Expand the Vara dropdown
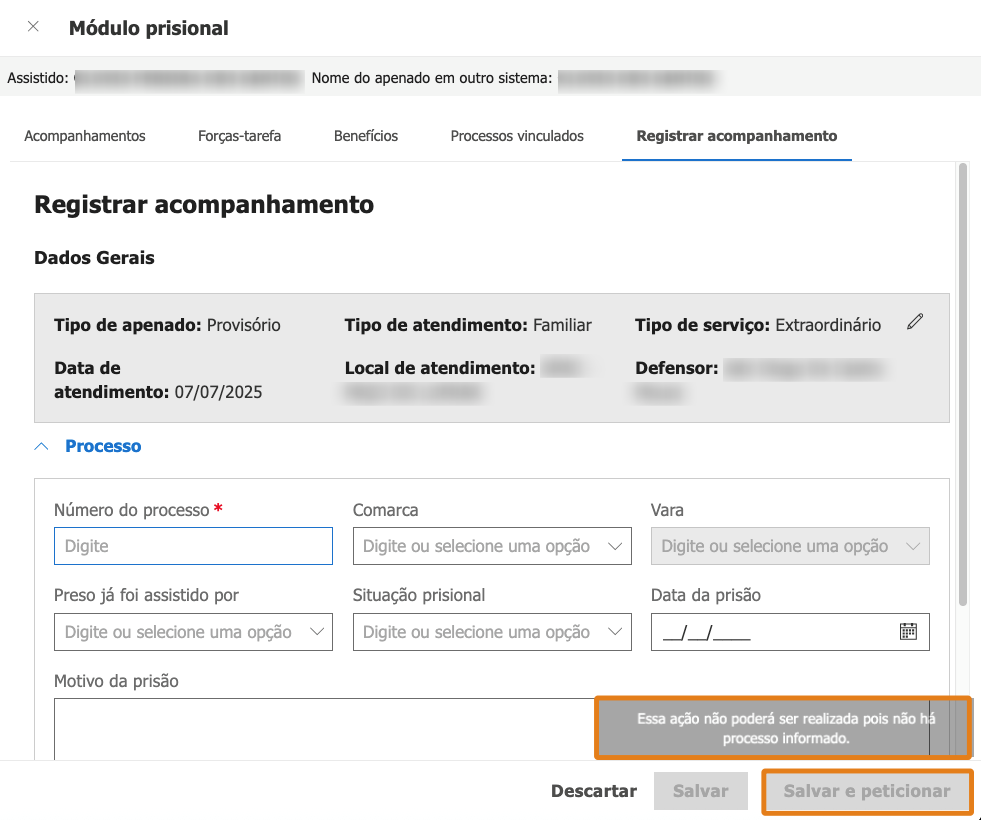Image resolution: width=981 pixels, height=820 pixels. click(x=790, y=546)
